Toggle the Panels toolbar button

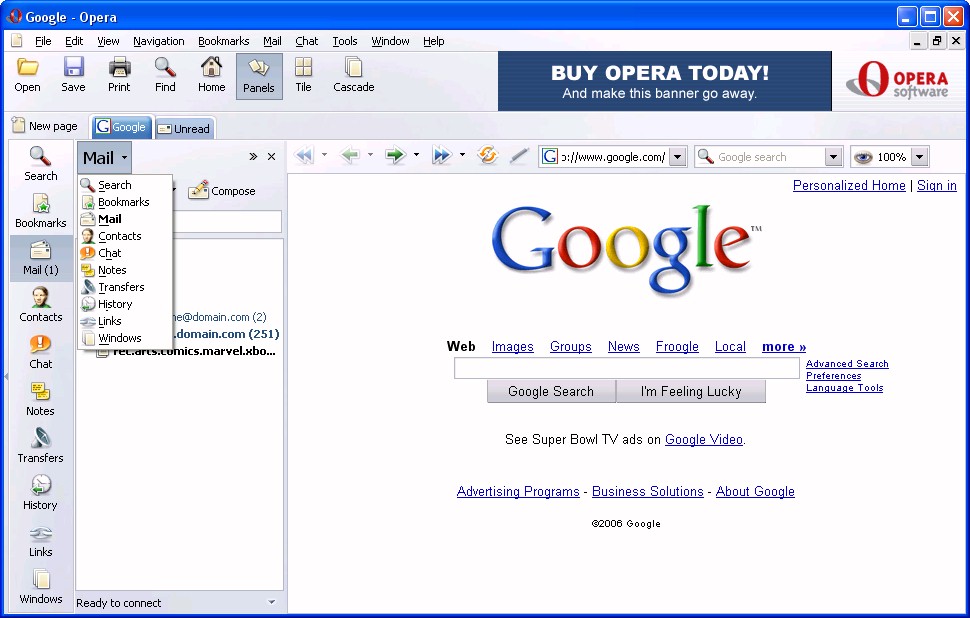[259, 76]
